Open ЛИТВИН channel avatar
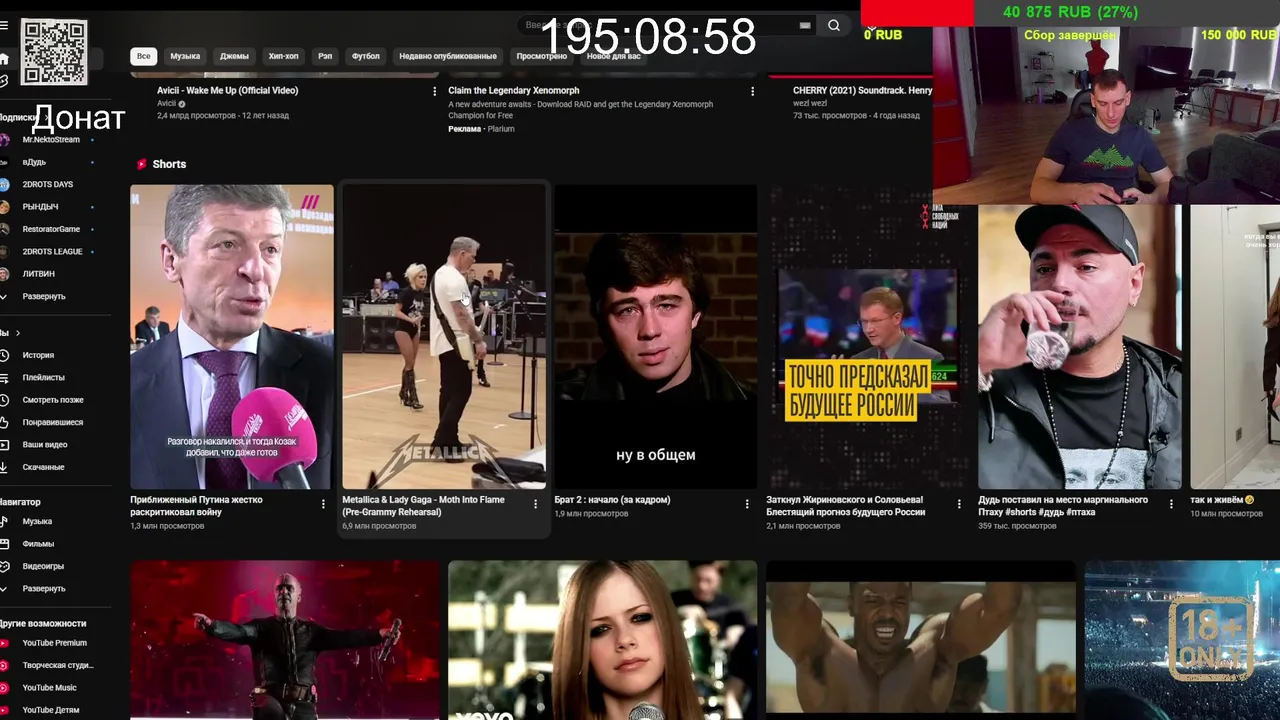 point(5,274)
